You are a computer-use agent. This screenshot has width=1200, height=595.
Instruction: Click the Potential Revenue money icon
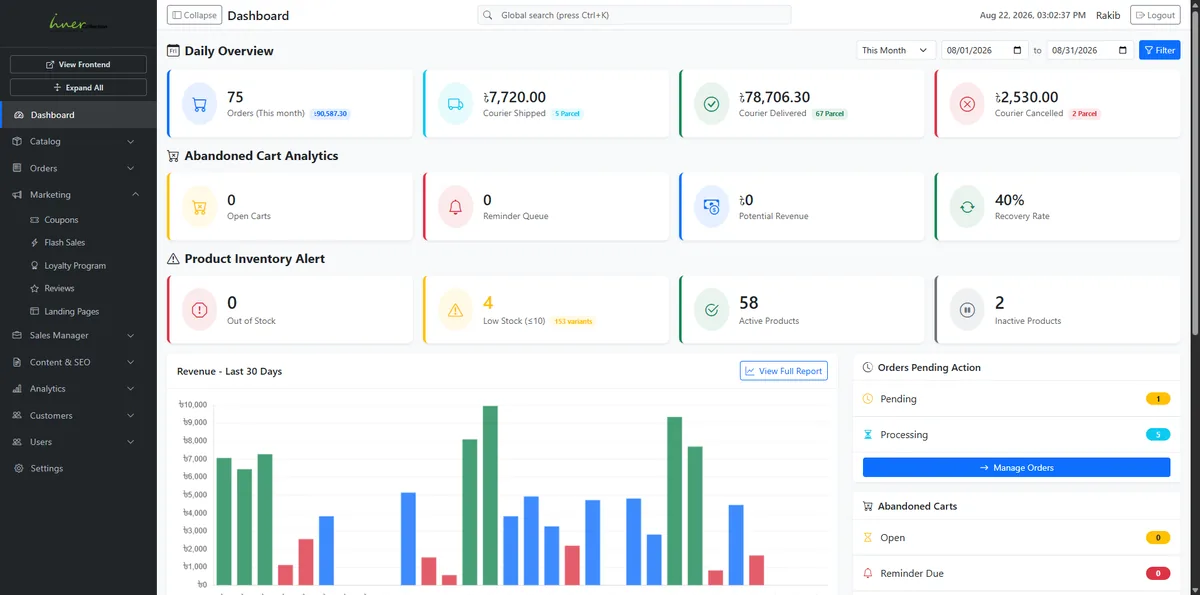712,207
